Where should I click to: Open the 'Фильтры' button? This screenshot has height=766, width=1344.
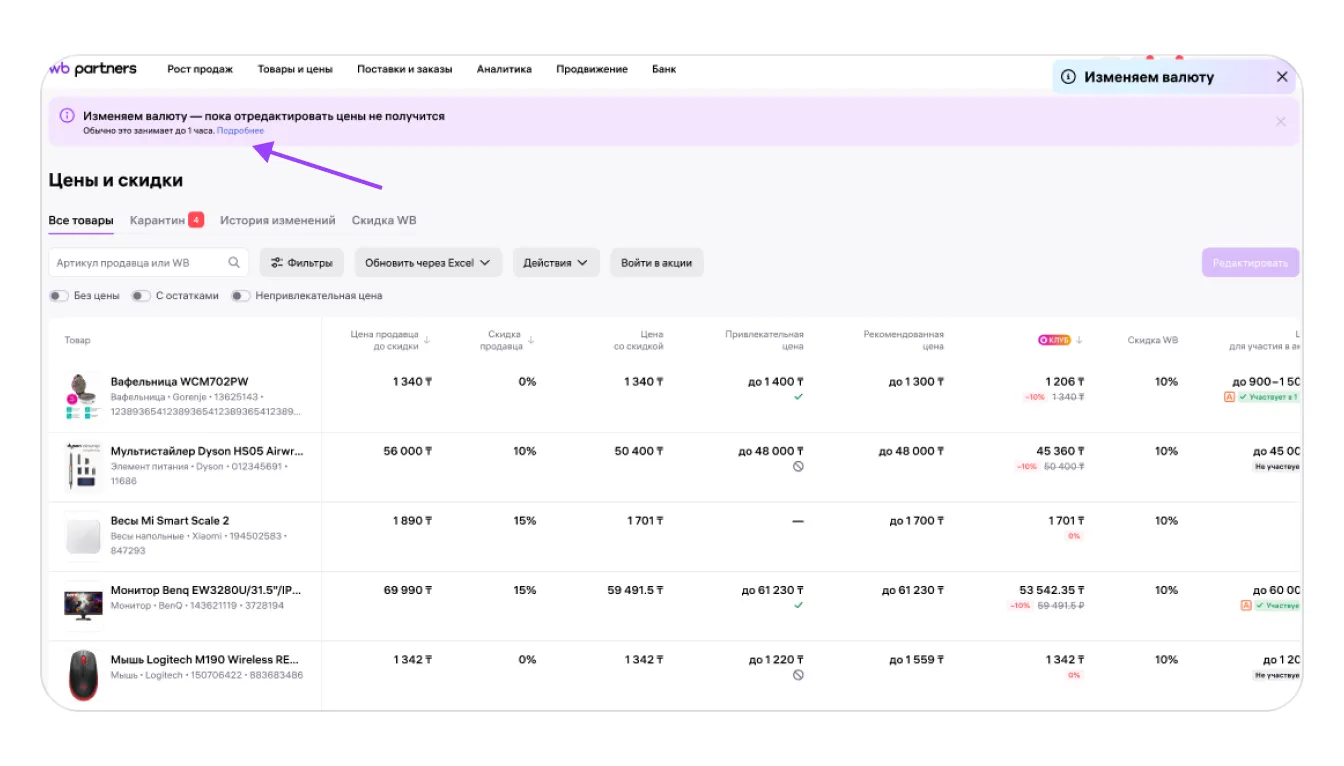click(x=302, y=263)
